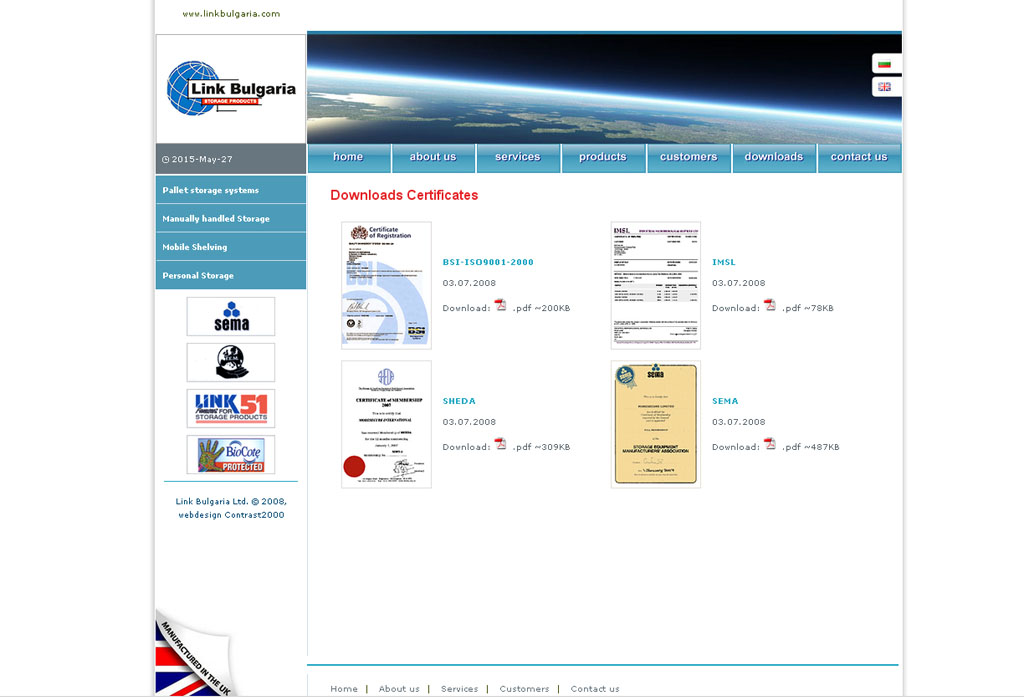Click the SEMA certificate PDF icon
Viewport: 1024px width, 697px height.
point(770,445)
